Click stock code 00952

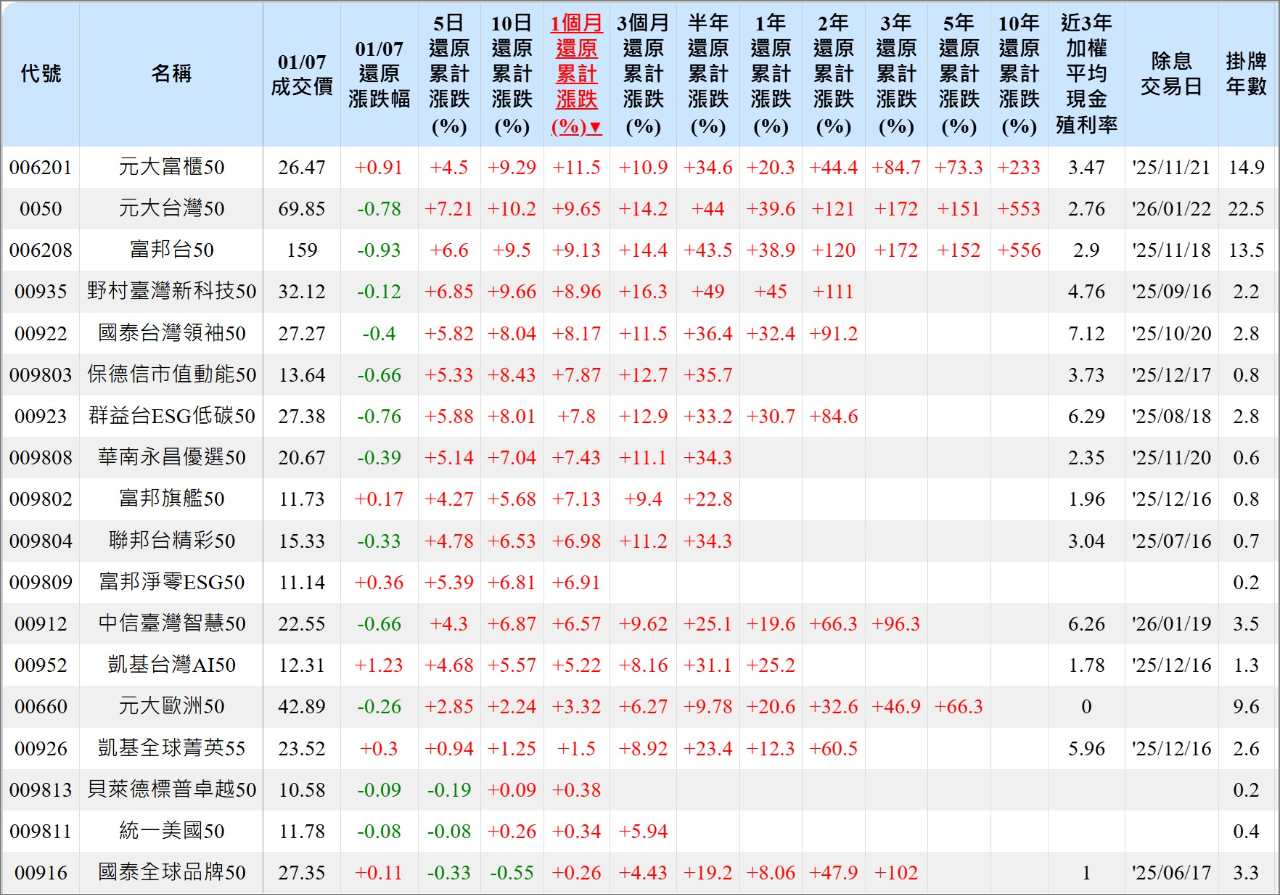(40, 665)
